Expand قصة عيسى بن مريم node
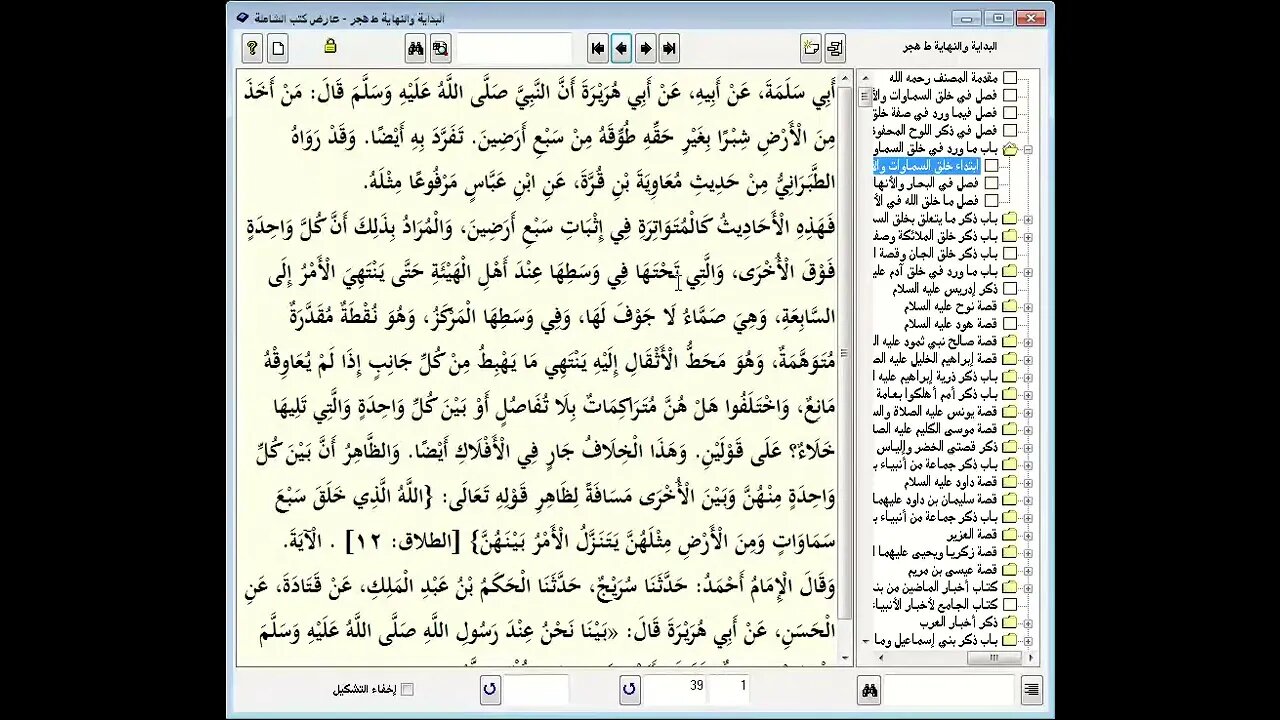 point(1028,569)
